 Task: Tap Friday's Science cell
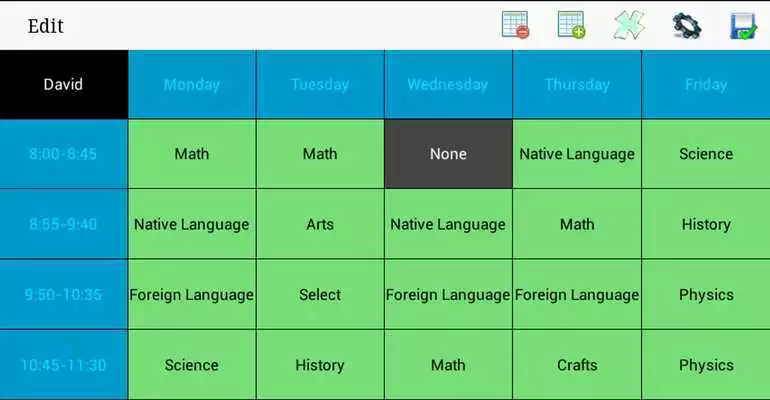click(706, 154)
